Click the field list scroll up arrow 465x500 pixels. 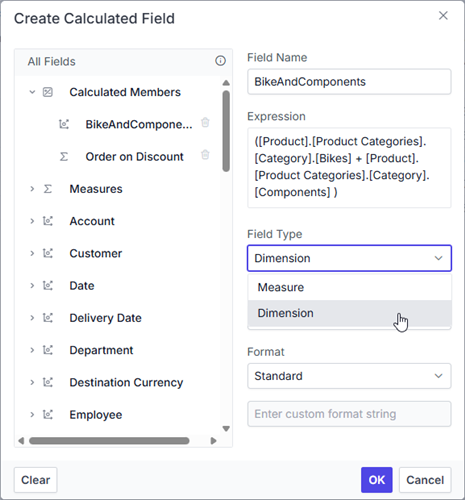point(226,82)
